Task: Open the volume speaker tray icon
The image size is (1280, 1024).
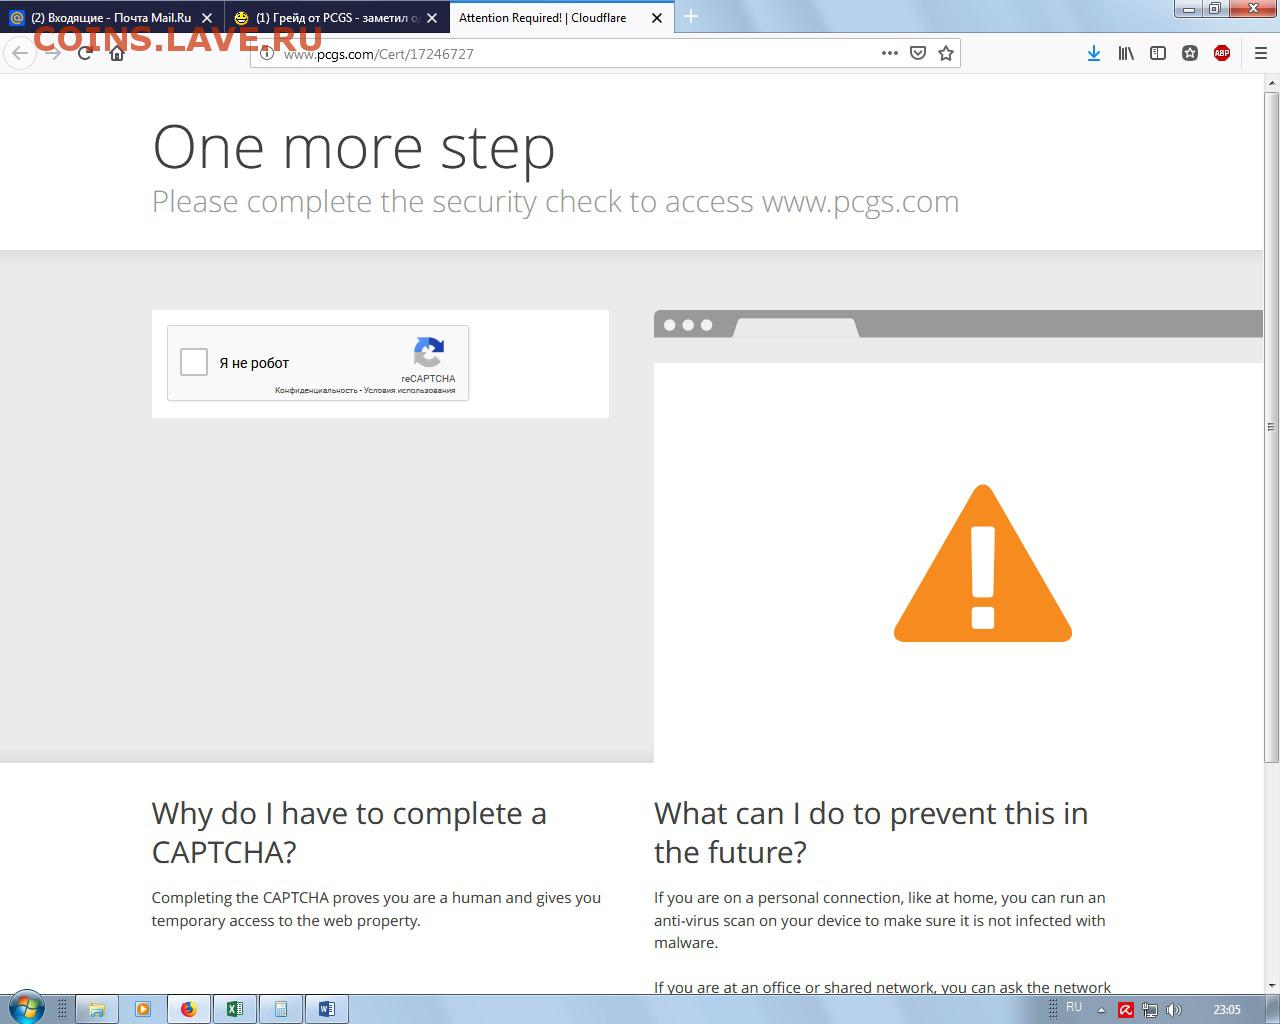Action: click(x=1174, y=1010)
